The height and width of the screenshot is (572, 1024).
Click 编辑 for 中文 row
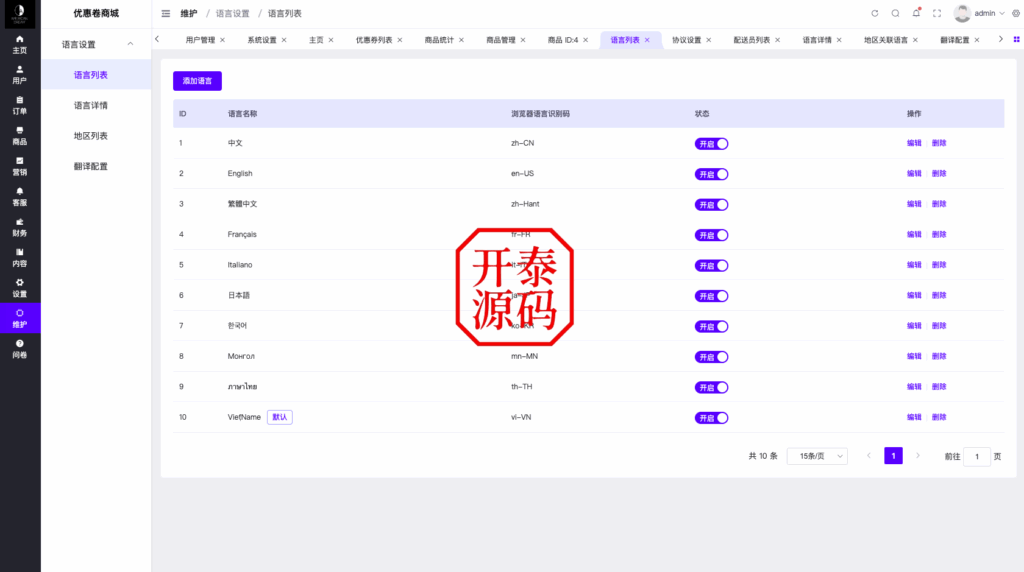pyautogui.click(x=914, y=143)
